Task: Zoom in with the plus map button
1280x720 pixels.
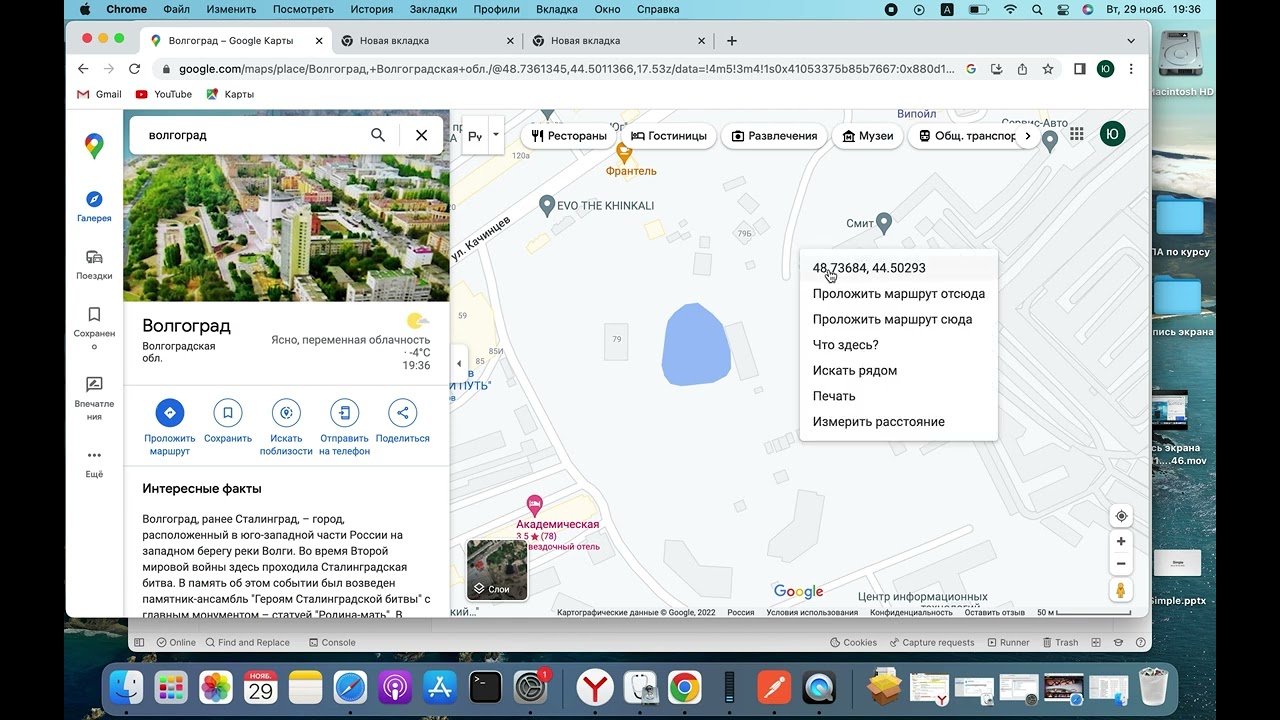Action: [1121, 541]
